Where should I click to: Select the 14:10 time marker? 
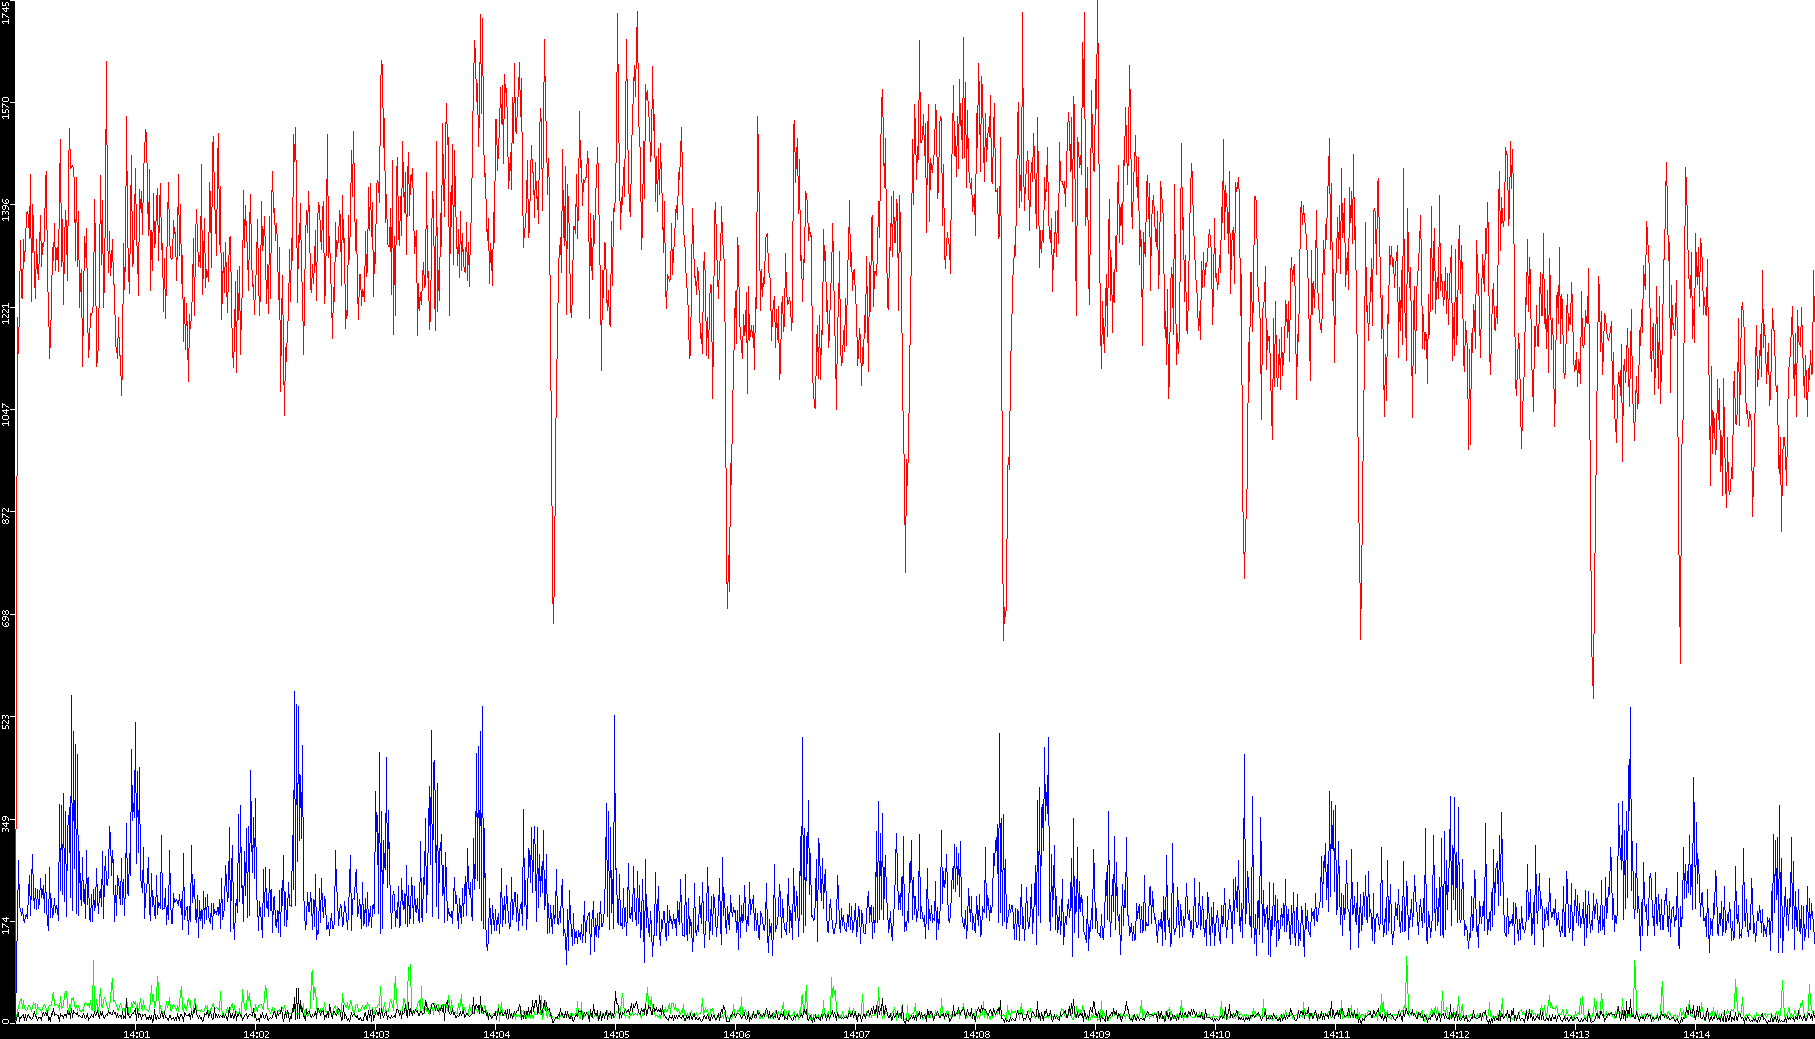pos(1216,1033)
